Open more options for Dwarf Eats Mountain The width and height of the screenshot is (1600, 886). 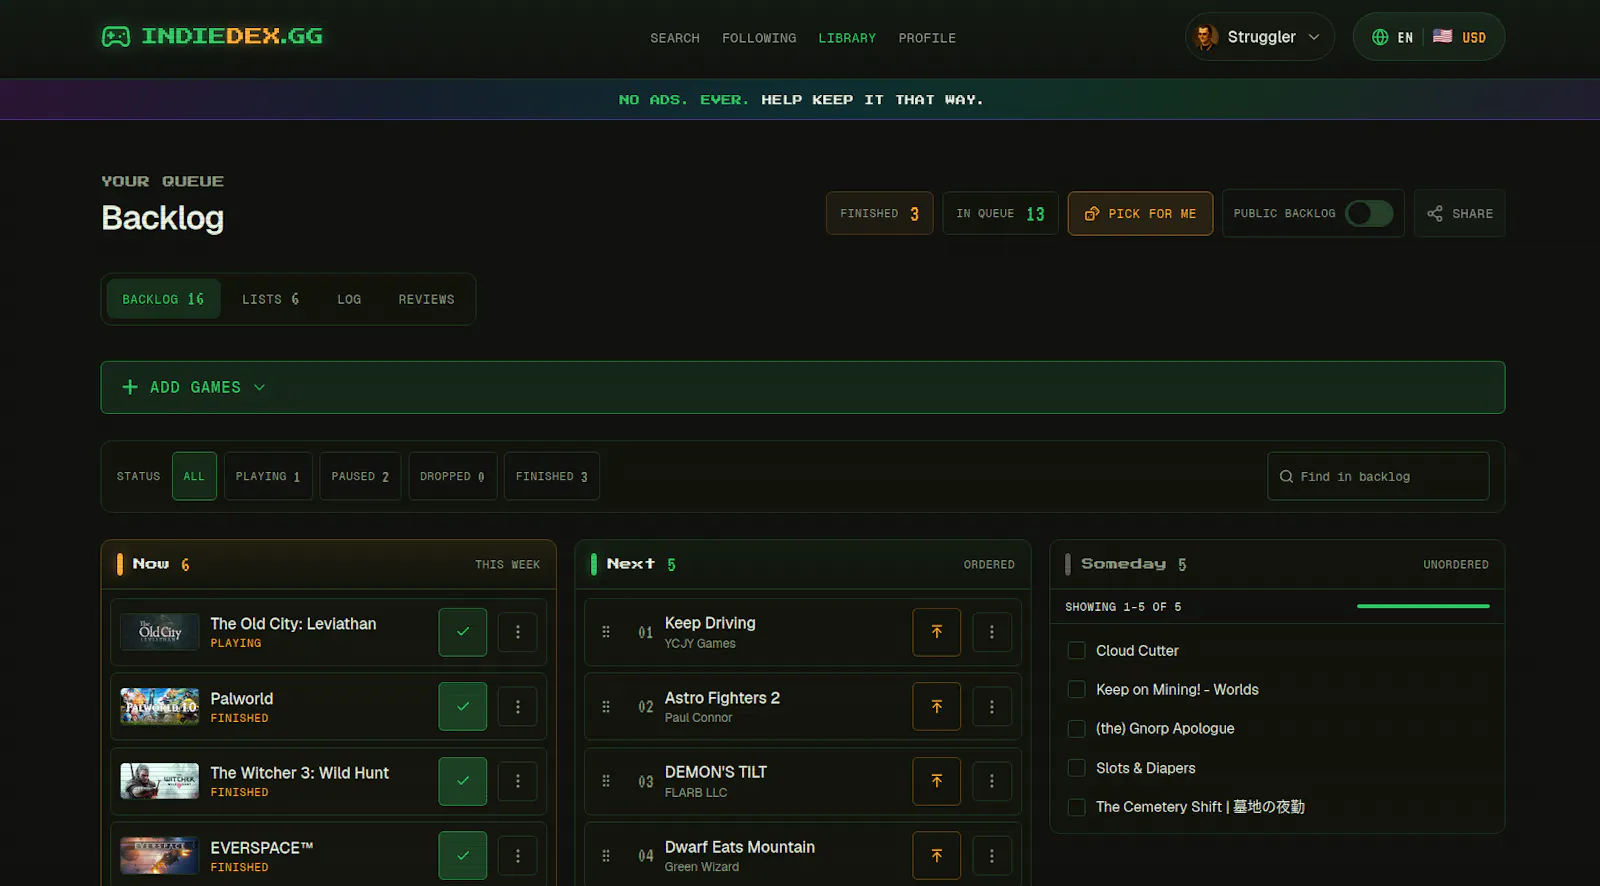click(992, 856)
